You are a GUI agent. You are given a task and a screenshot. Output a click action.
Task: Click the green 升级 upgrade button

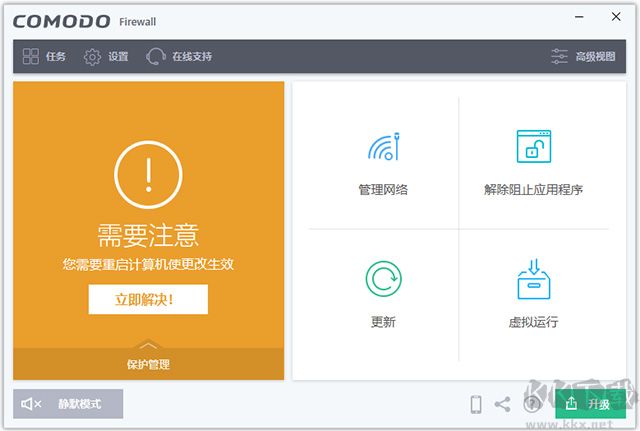590,404
